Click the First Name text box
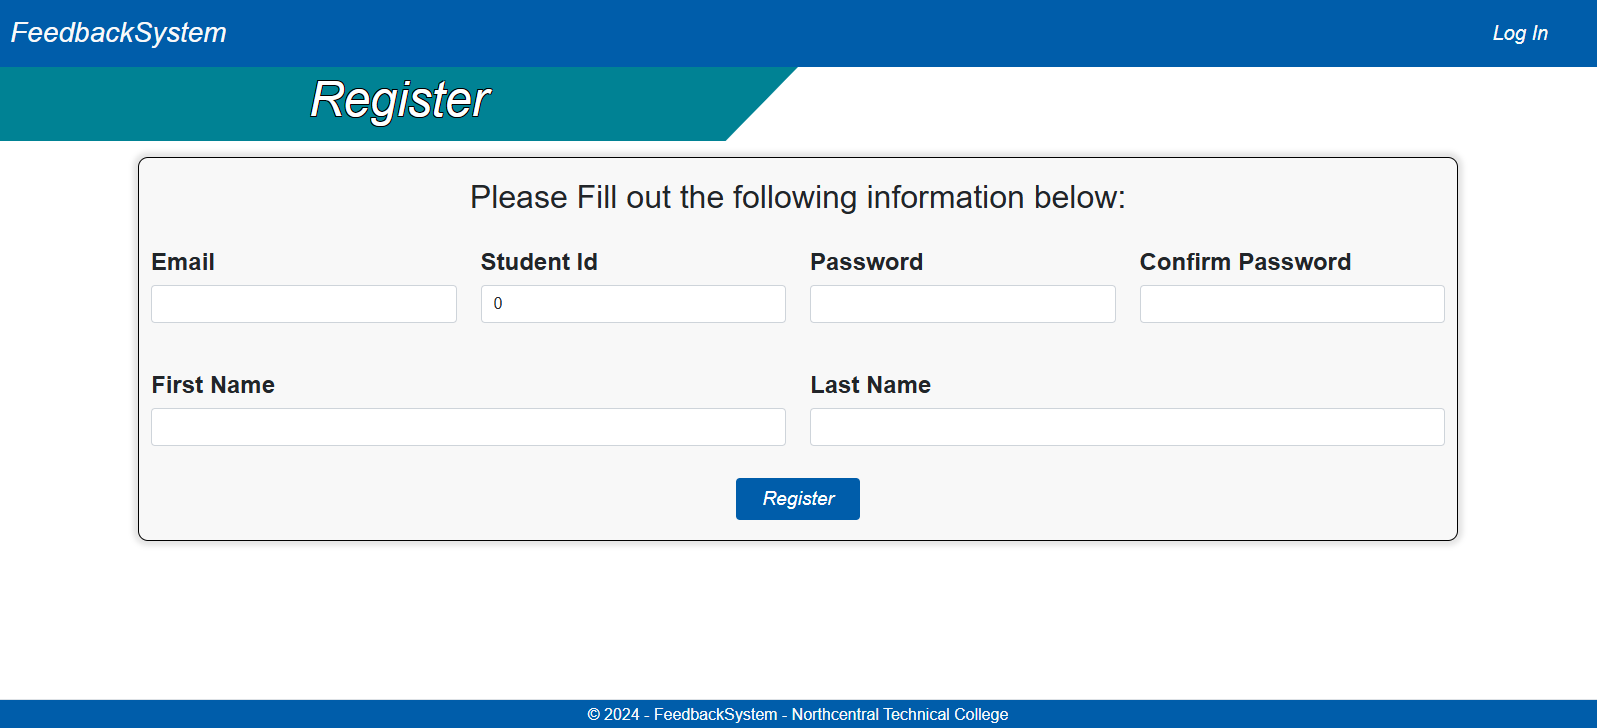Viewport: 1597px width, 728px height. pyautogui.click(x=468, y=427)
